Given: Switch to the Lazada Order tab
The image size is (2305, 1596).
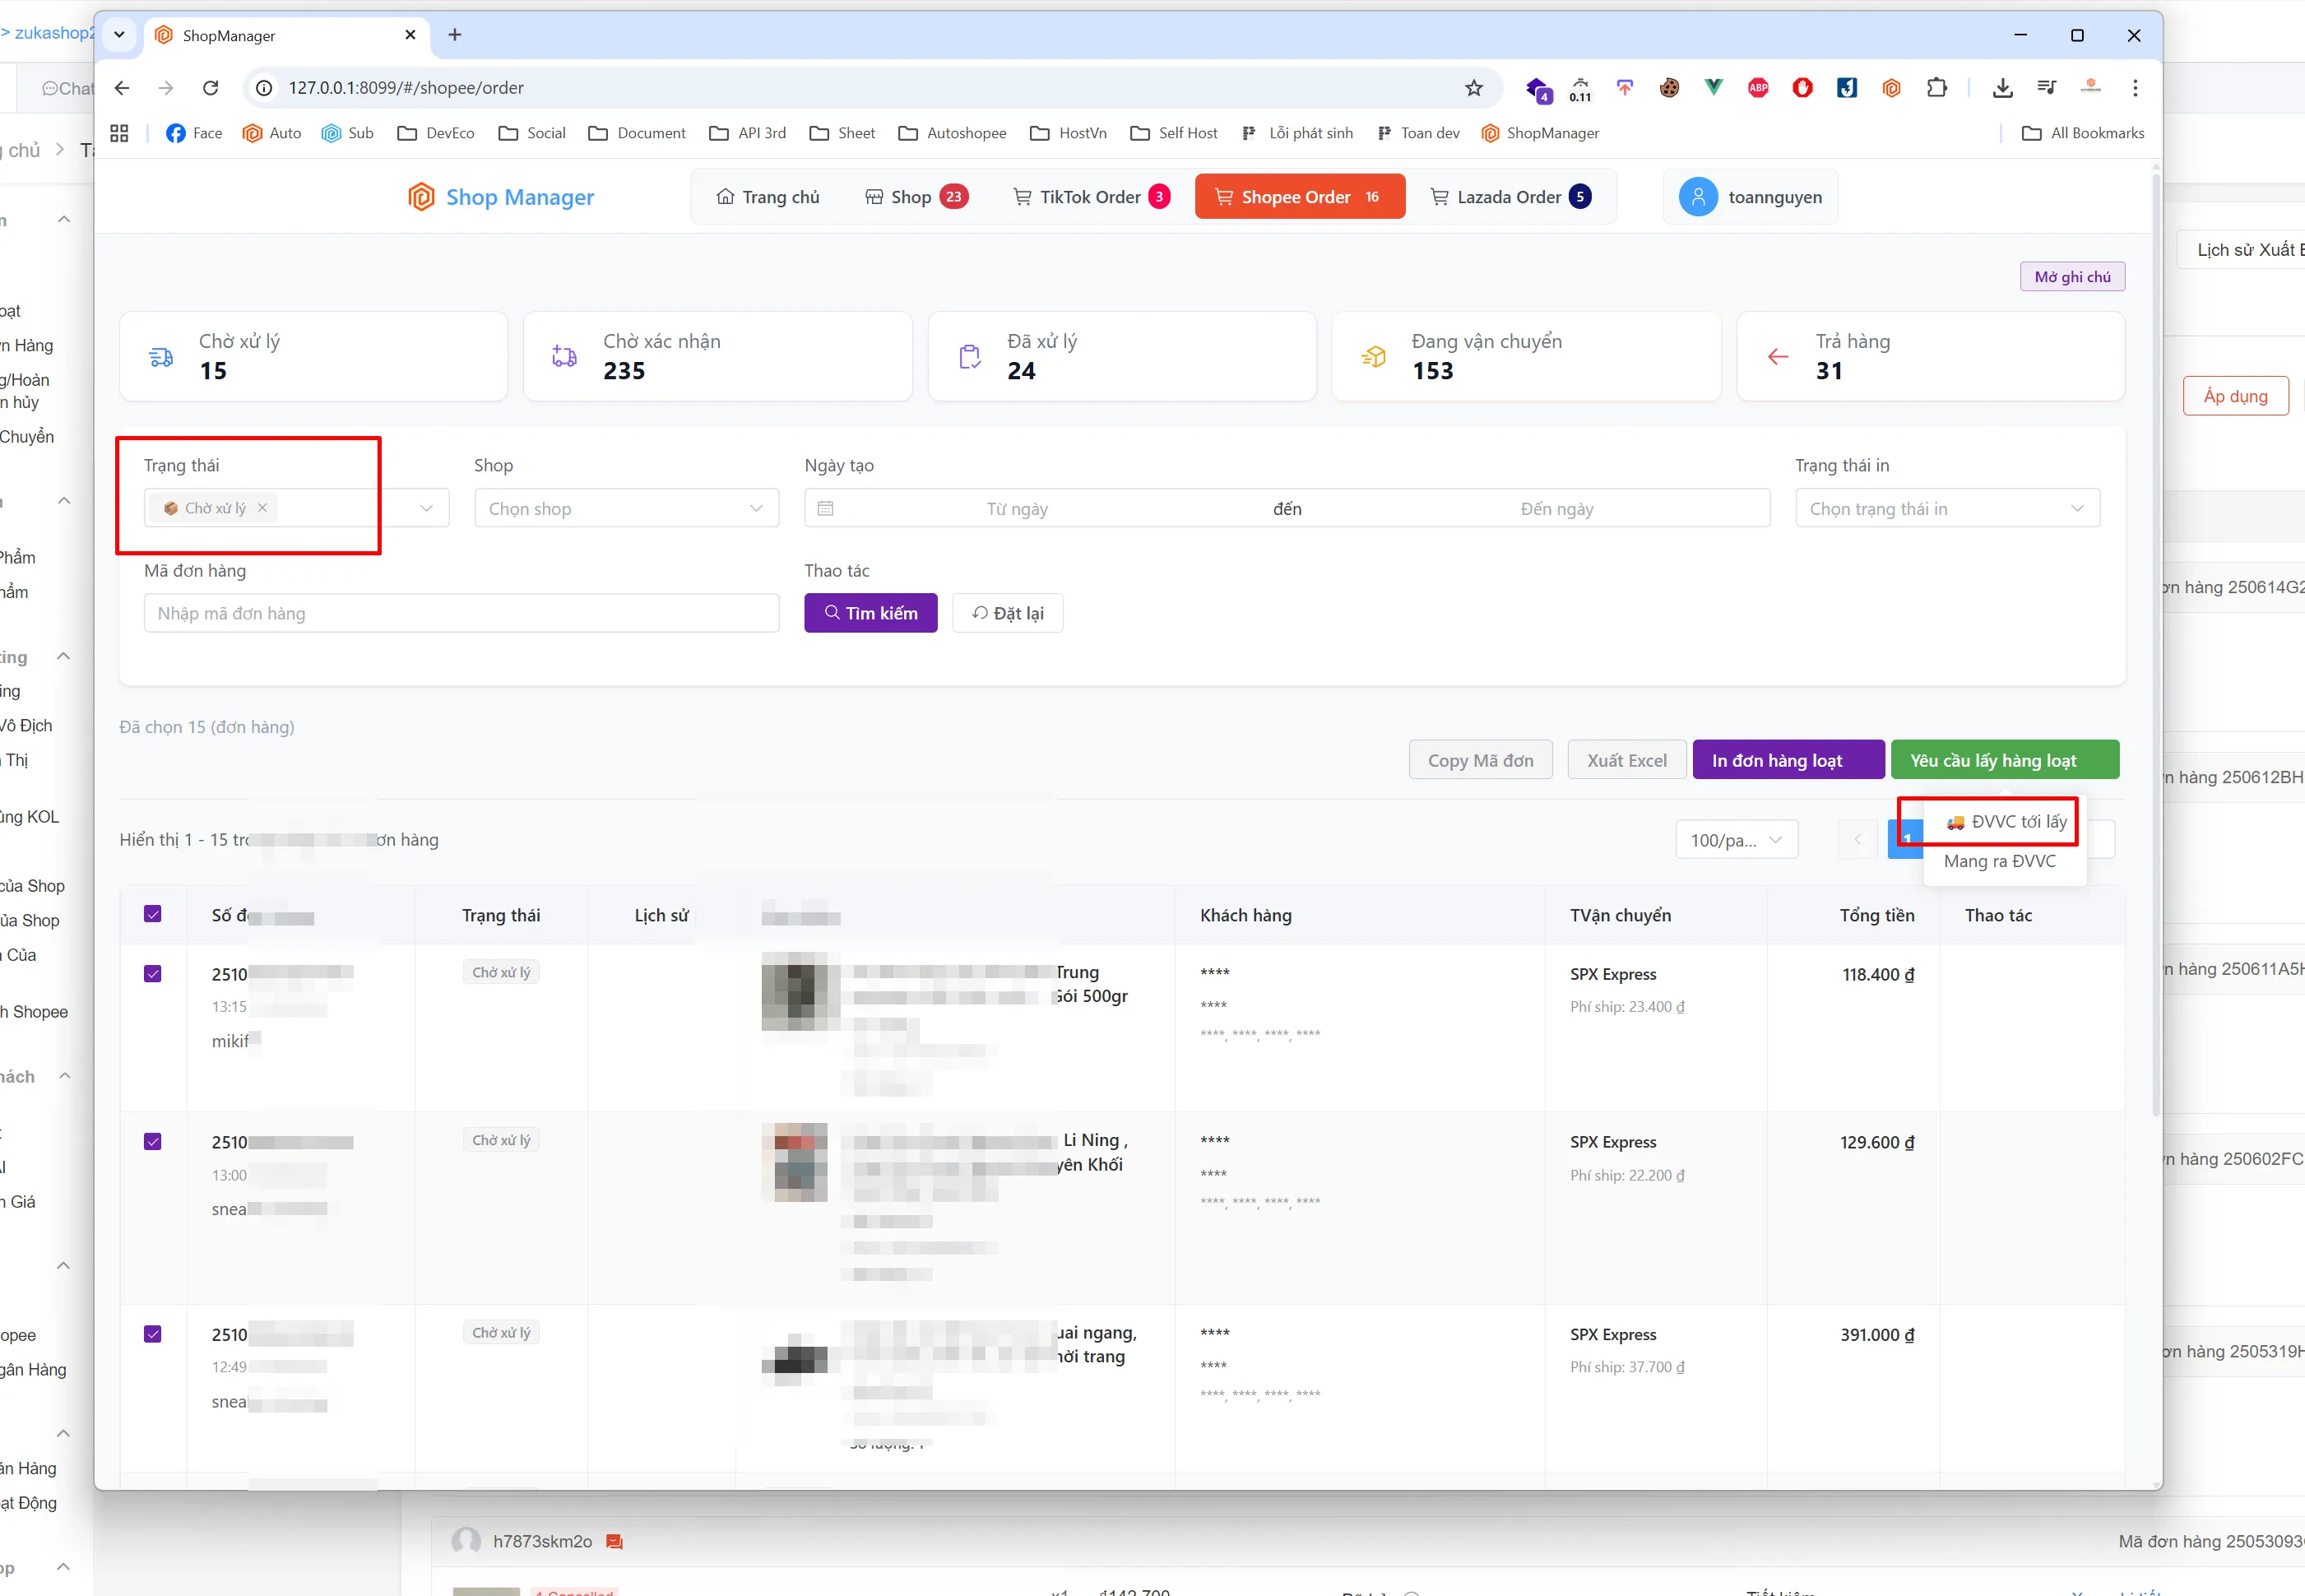Looking at the screenshot, I should tap(1510, 197).
